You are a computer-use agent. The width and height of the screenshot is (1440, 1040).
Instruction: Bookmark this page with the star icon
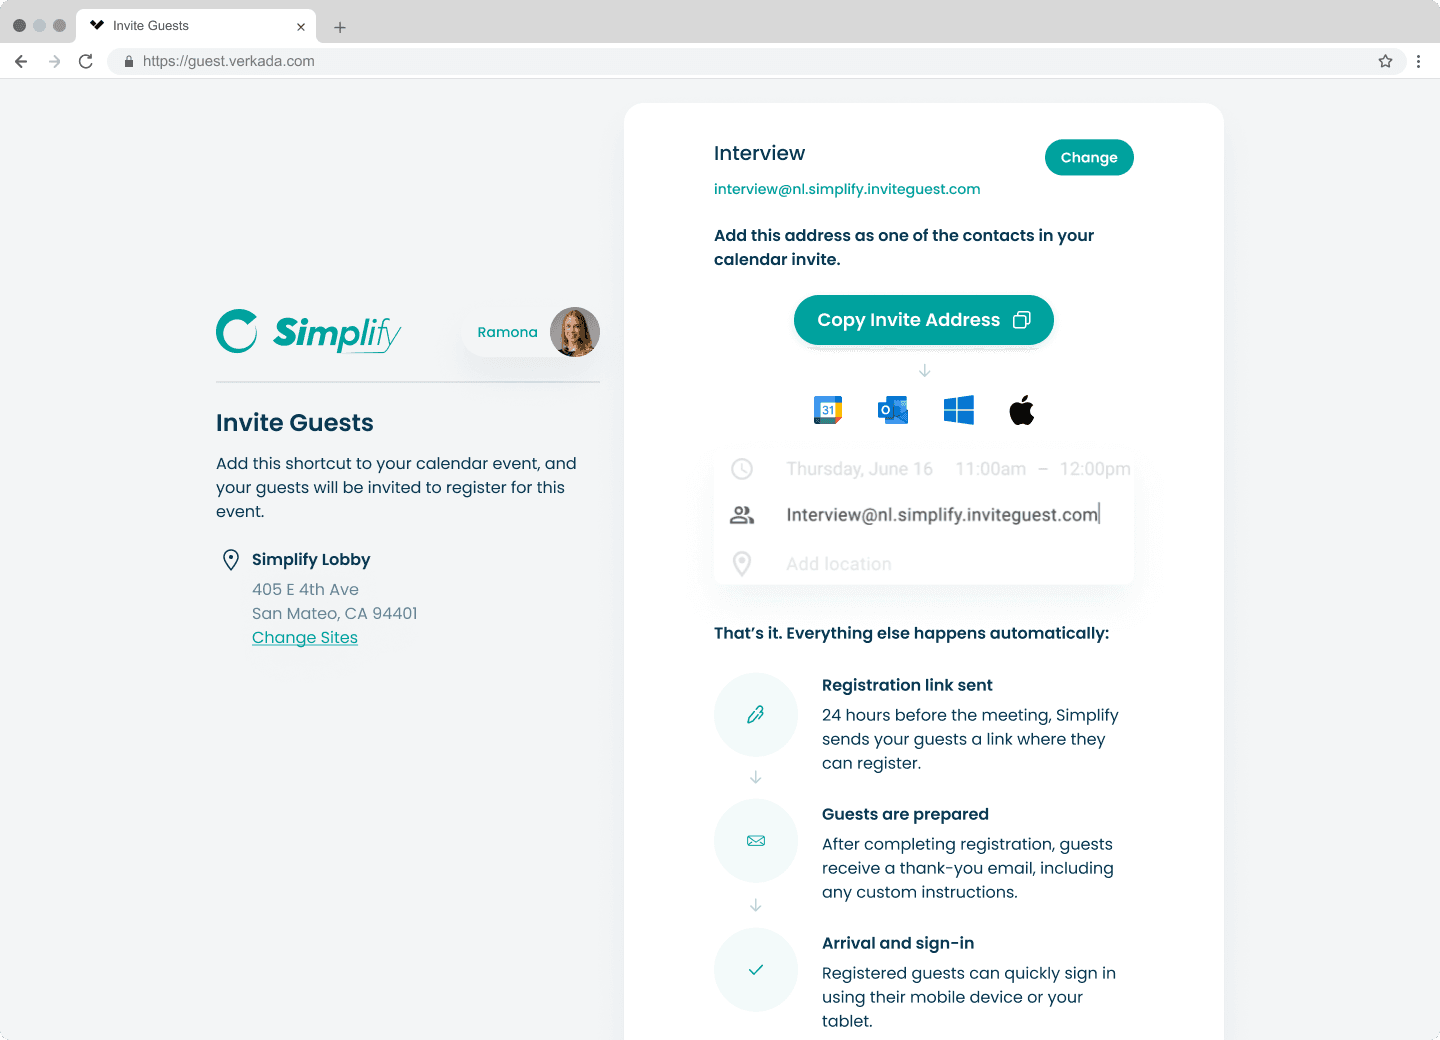(x=1385, y=61)
